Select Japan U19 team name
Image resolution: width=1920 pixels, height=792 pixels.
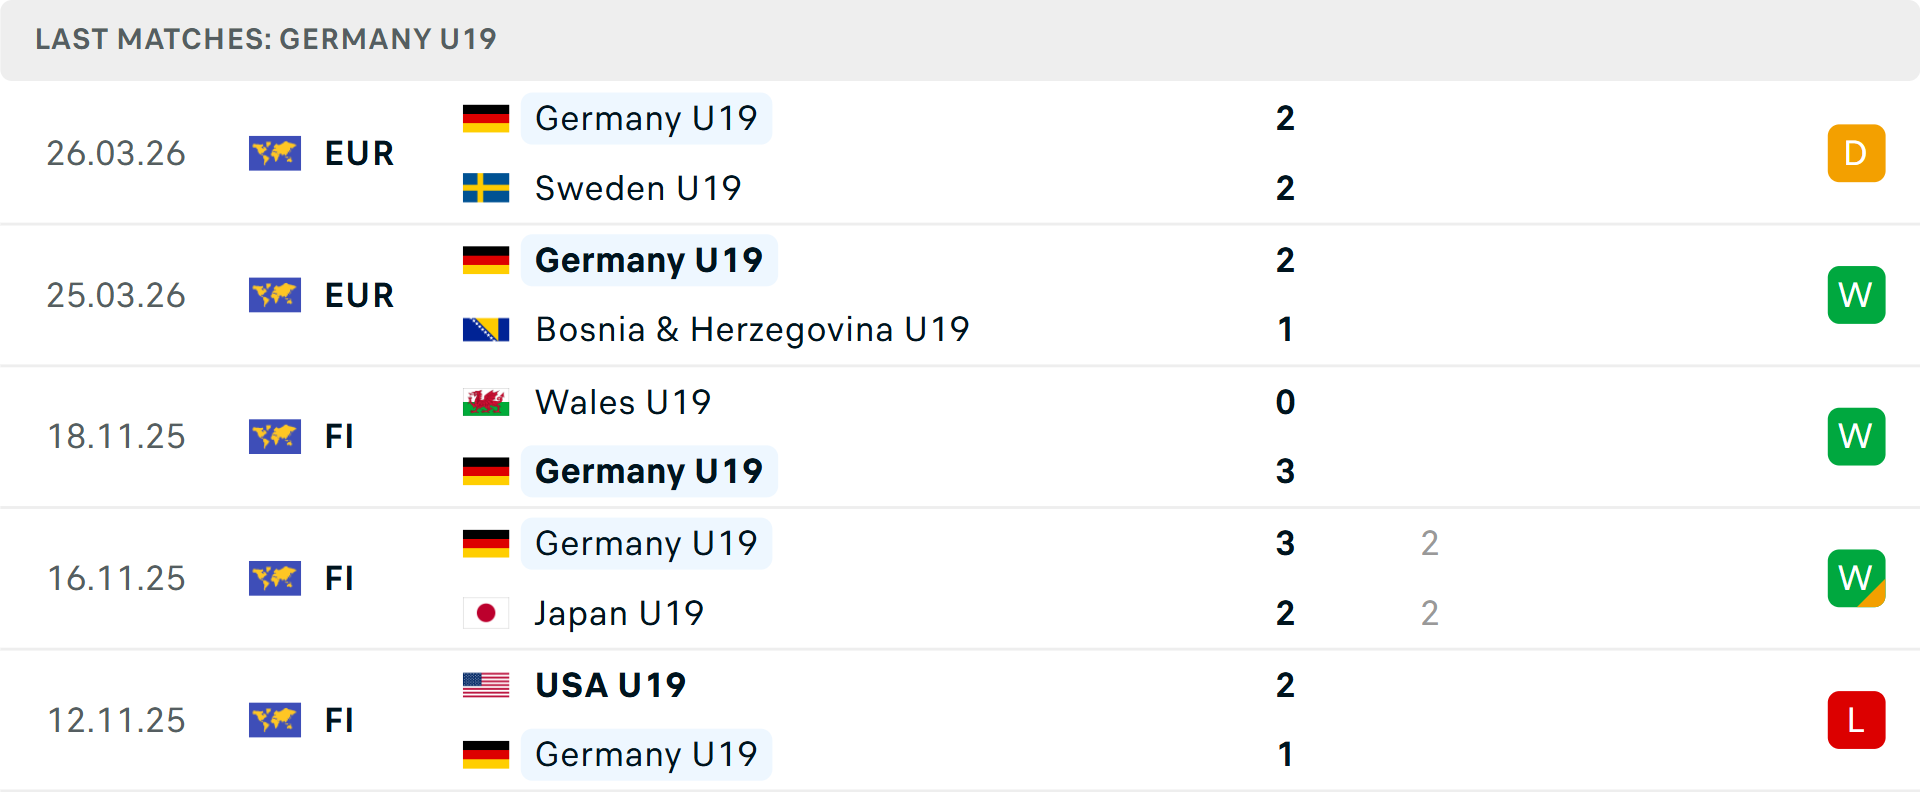619,613
